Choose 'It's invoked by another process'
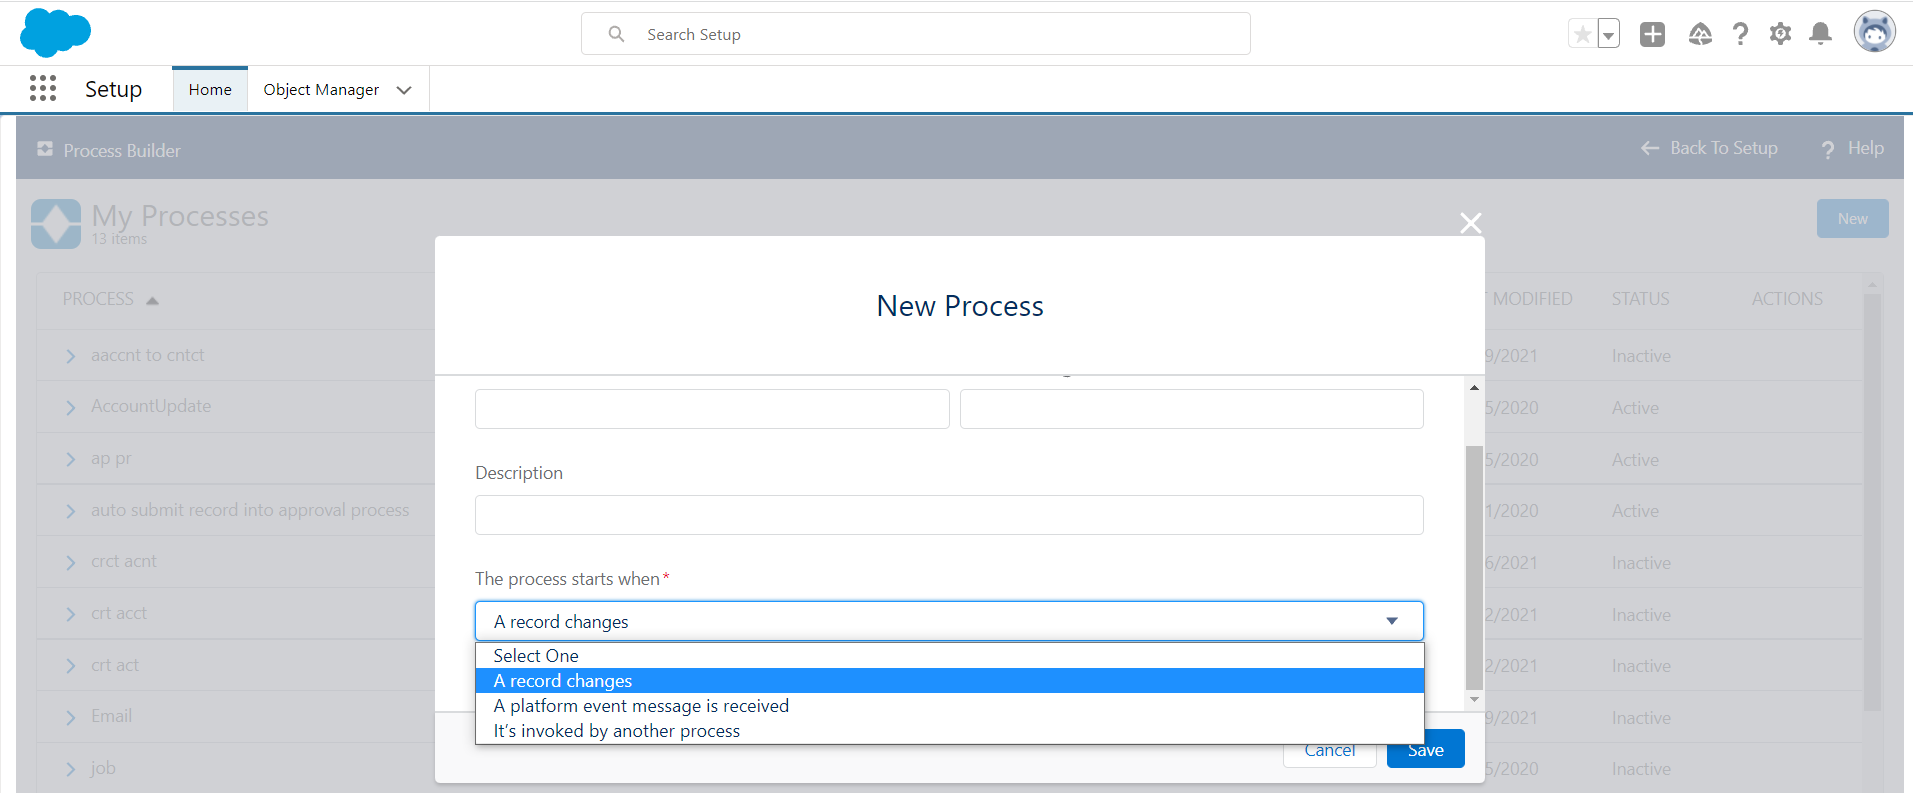This screenshot has height=793, width=1913. tap(616, 731)
